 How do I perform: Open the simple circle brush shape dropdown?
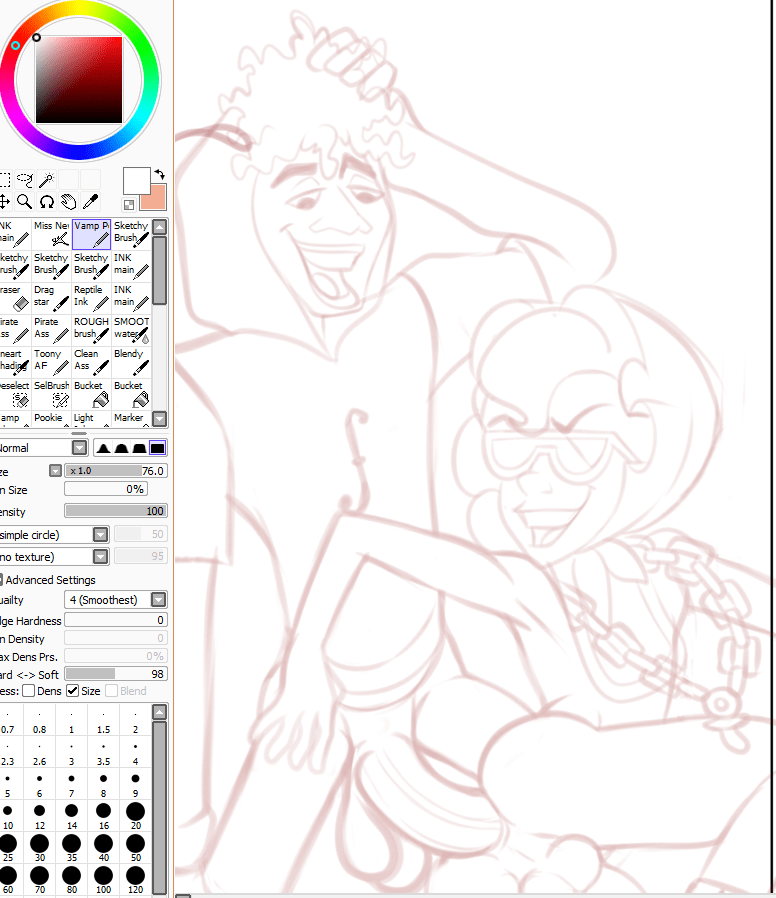pyautogui.click(x=100, y=534)
